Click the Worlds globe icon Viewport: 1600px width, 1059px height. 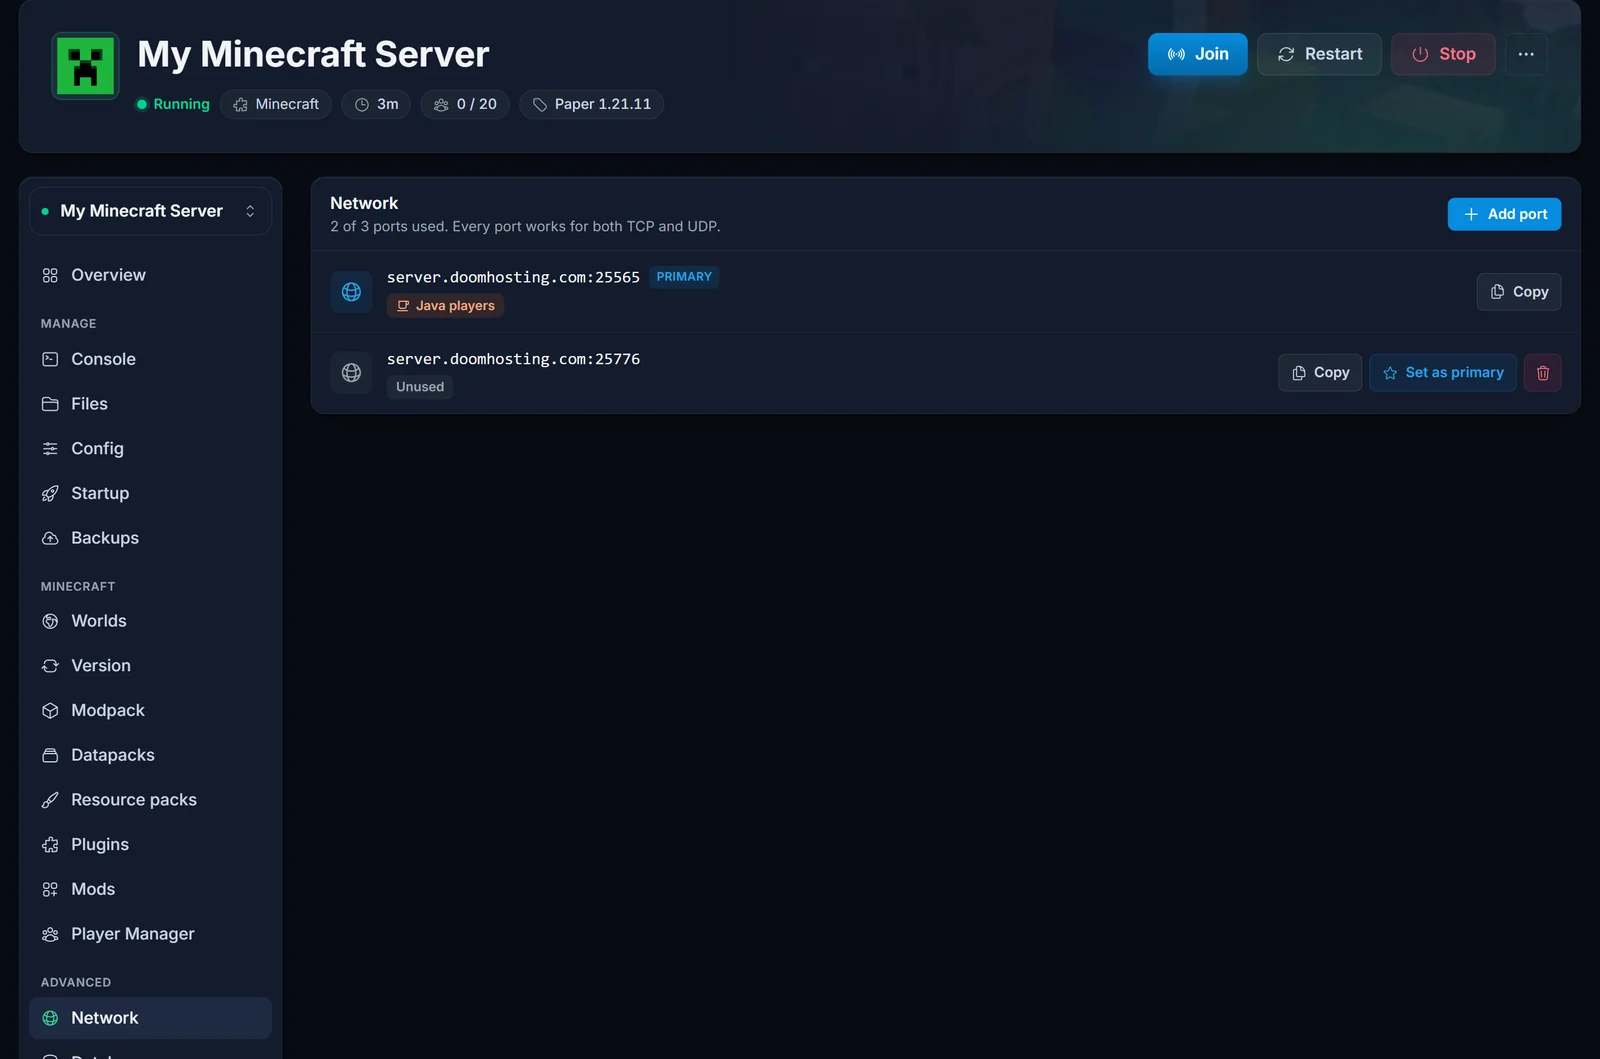coord(50,621)
